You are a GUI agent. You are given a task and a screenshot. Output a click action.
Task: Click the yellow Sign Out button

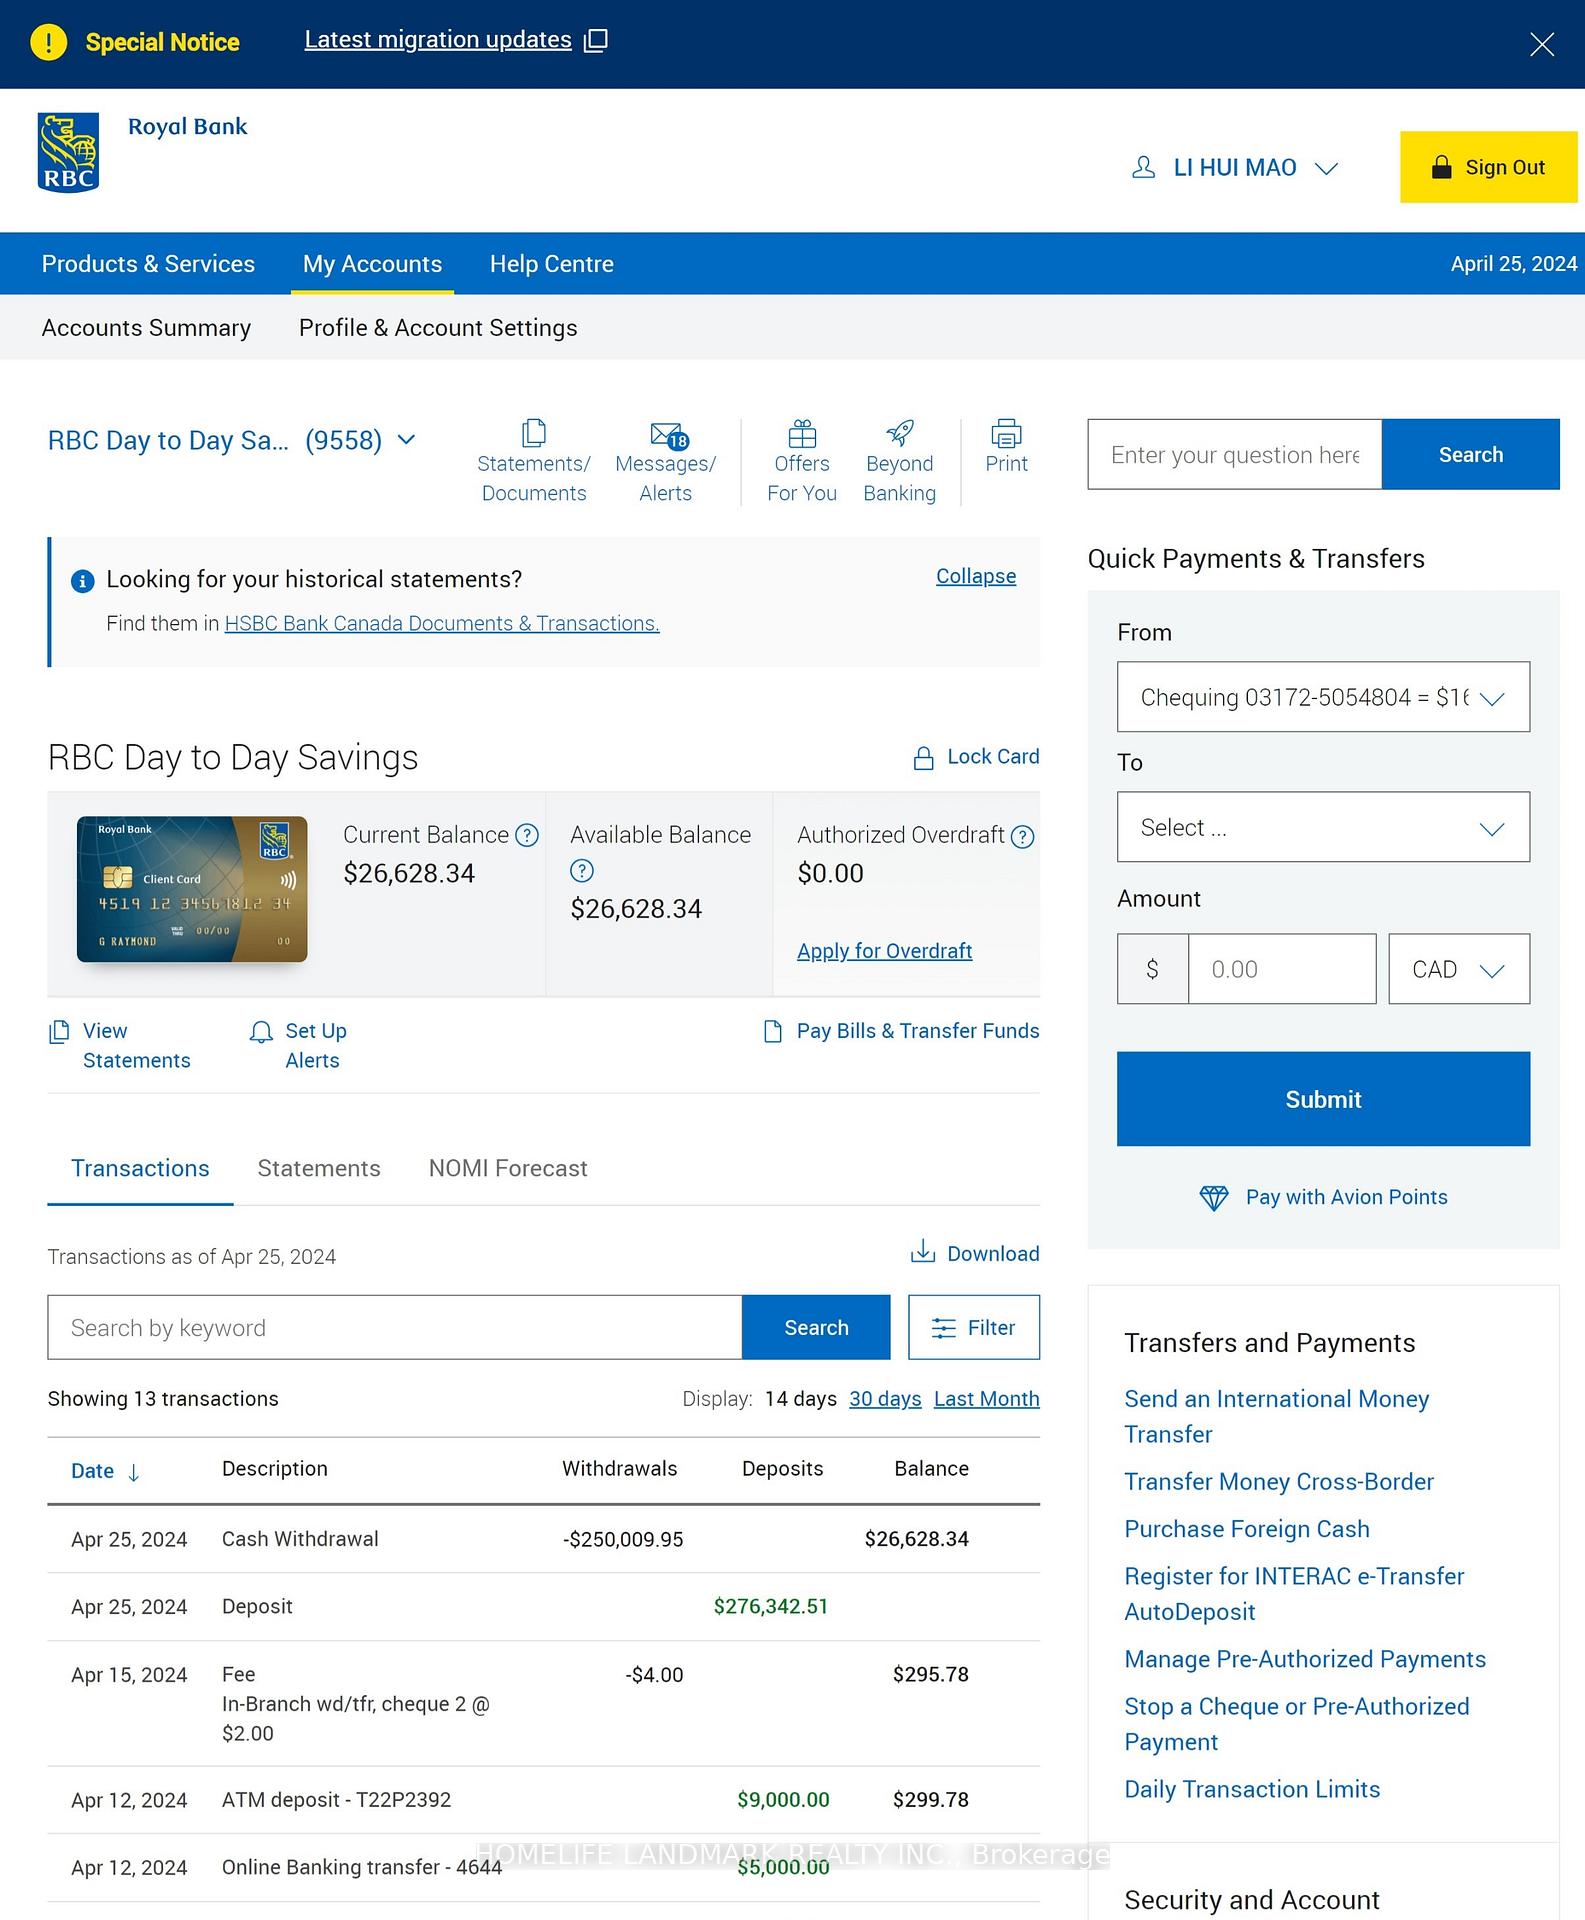click(x=1488, y=167)
